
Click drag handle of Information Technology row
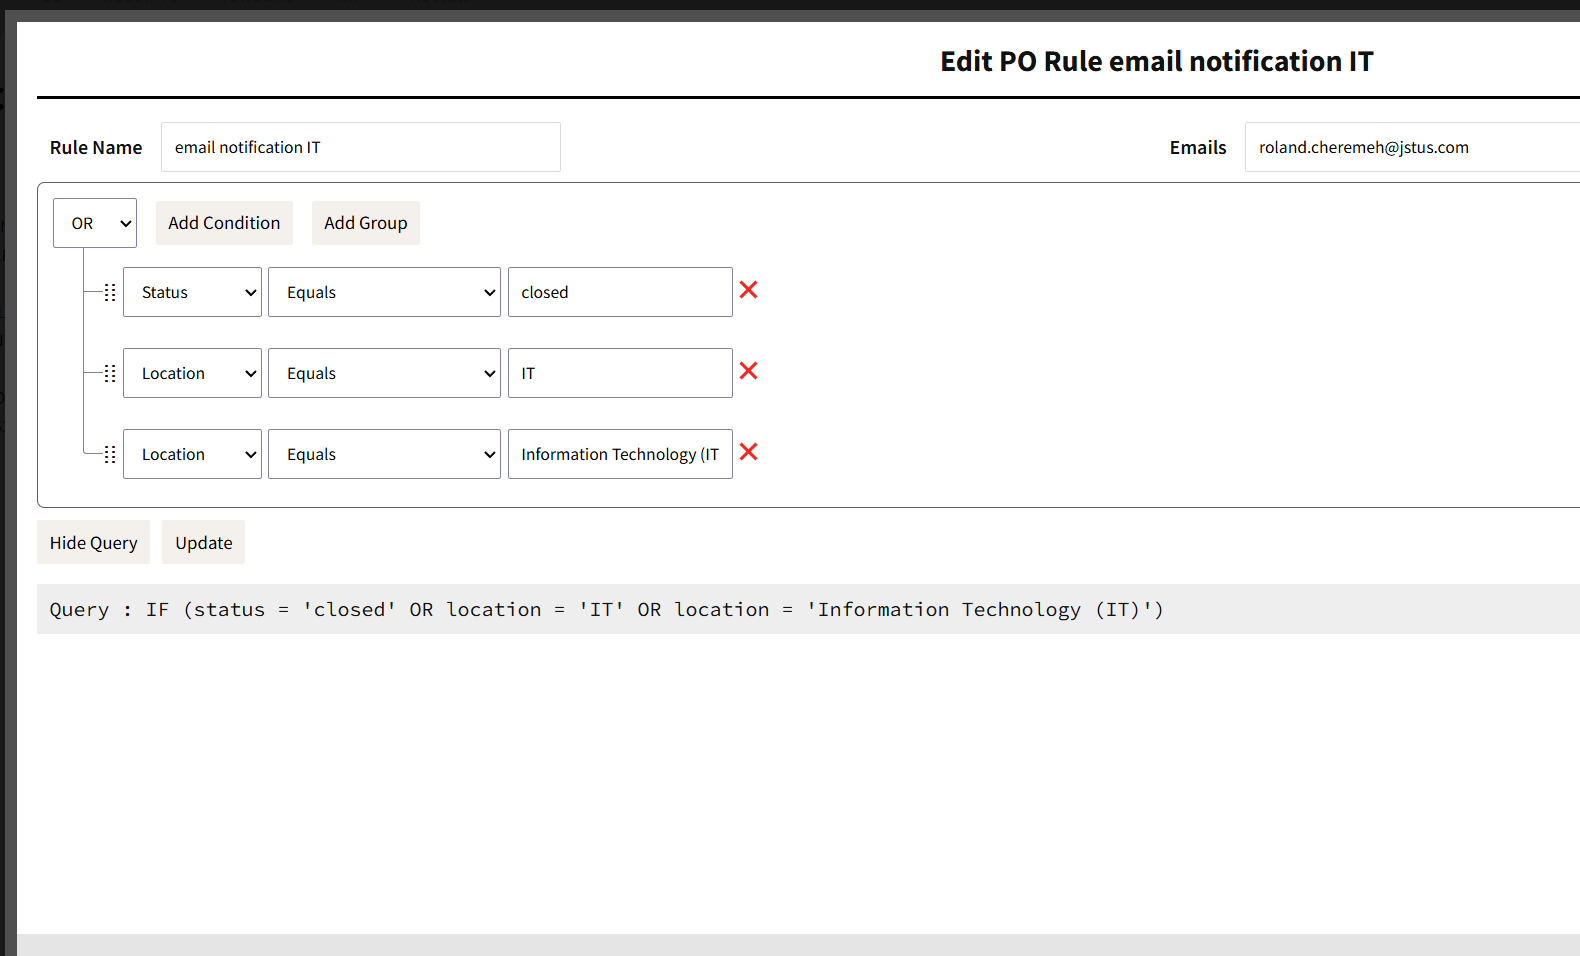pyautogui.click(x=110, y=454)
